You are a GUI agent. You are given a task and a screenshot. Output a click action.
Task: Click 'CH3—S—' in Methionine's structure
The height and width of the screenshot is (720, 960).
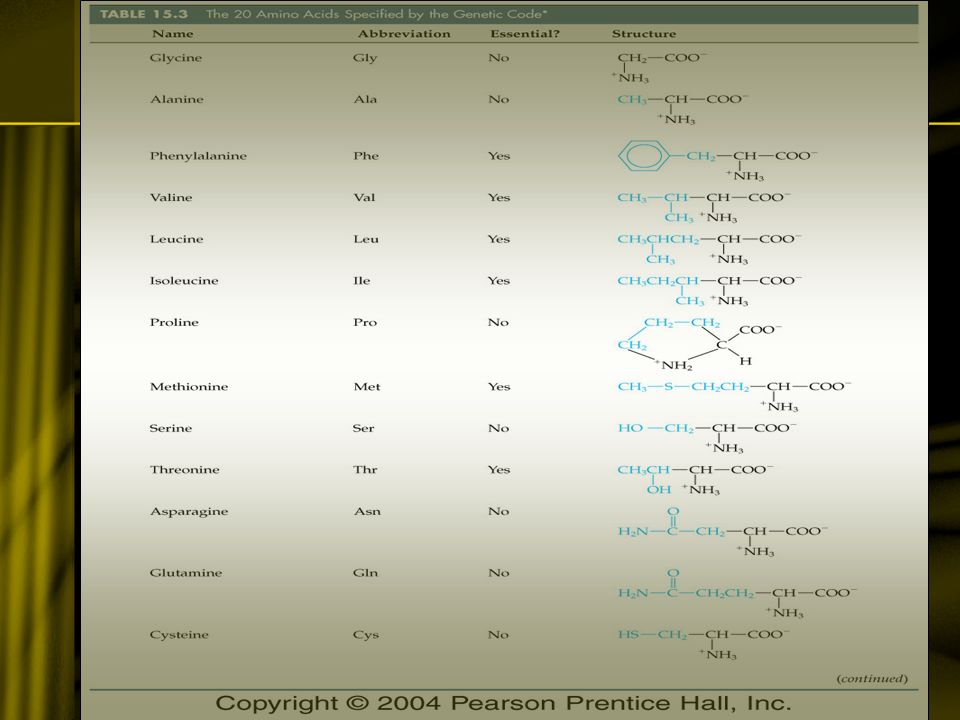click(x=653, y=387)
